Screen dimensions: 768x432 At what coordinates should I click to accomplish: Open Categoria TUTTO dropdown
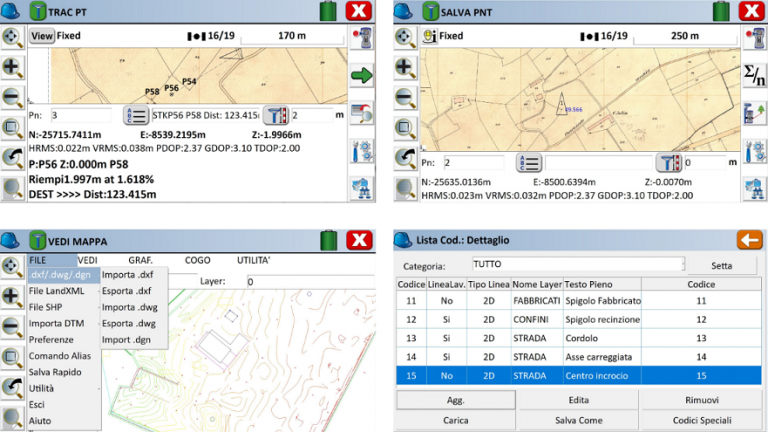(578, 264)
